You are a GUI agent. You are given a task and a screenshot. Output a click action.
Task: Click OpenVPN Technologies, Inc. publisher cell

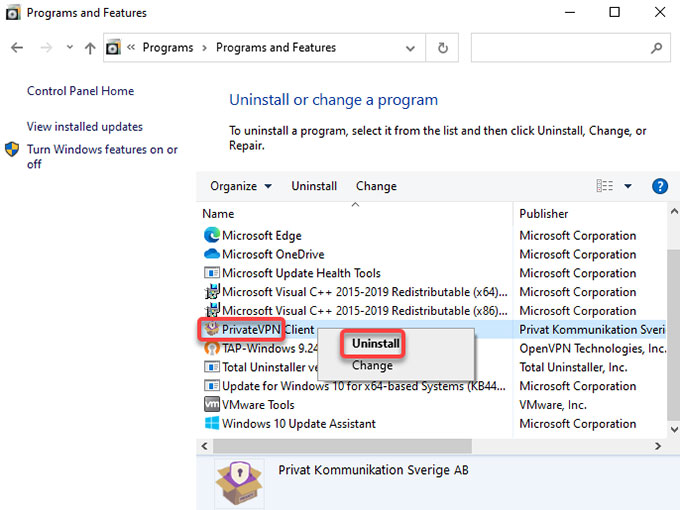click(x=592, y=348)
